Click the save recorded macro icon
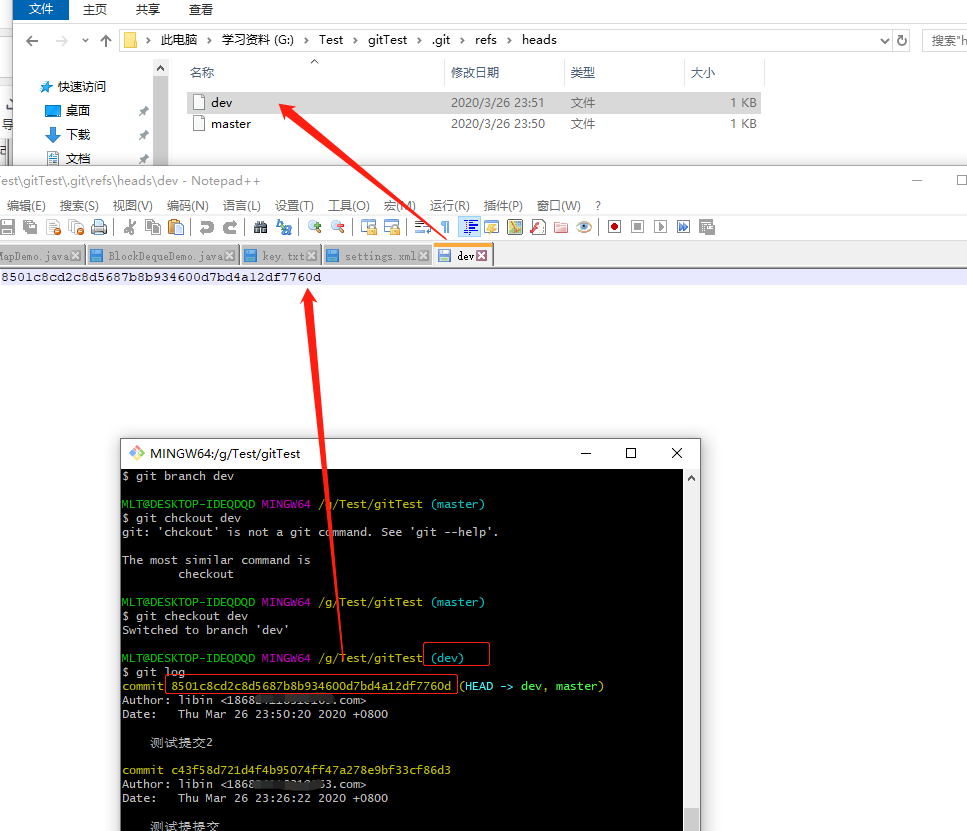The height and width of the screenshot is (831, 967). pyautogui.click(x=707, y=227)
